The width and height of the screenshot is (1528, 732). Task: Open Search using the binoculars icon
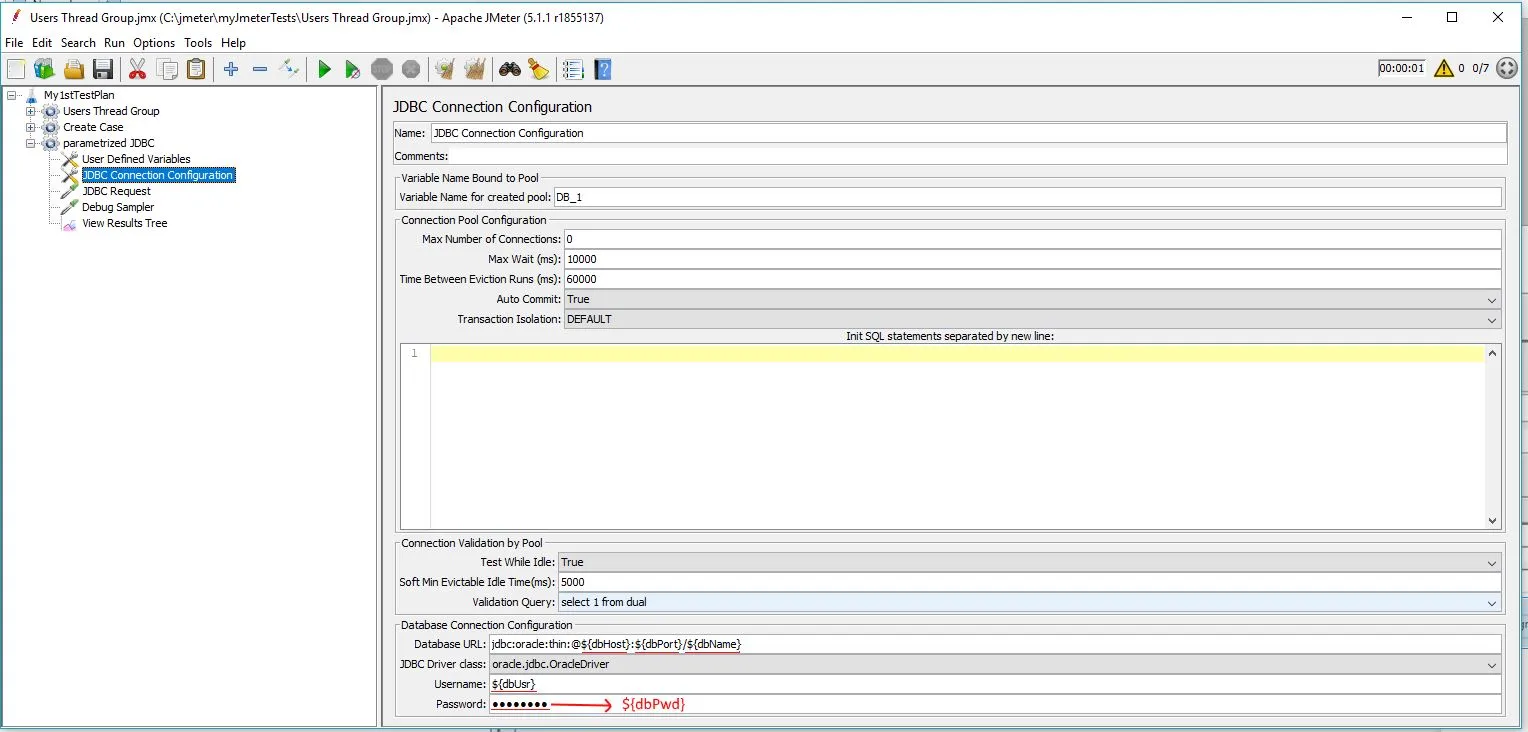pos(510,69)
